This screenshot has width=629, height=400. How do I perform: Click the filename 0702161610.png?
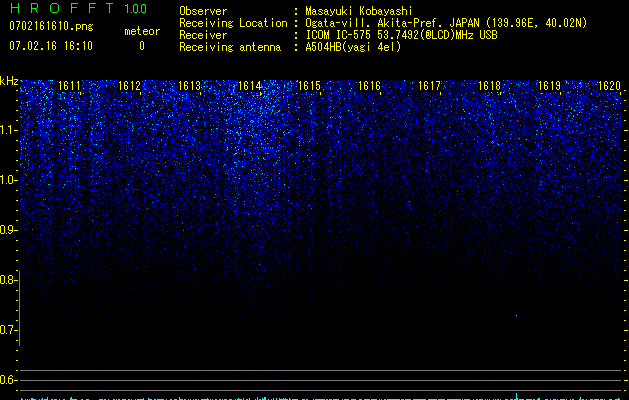tap(51, 26)
